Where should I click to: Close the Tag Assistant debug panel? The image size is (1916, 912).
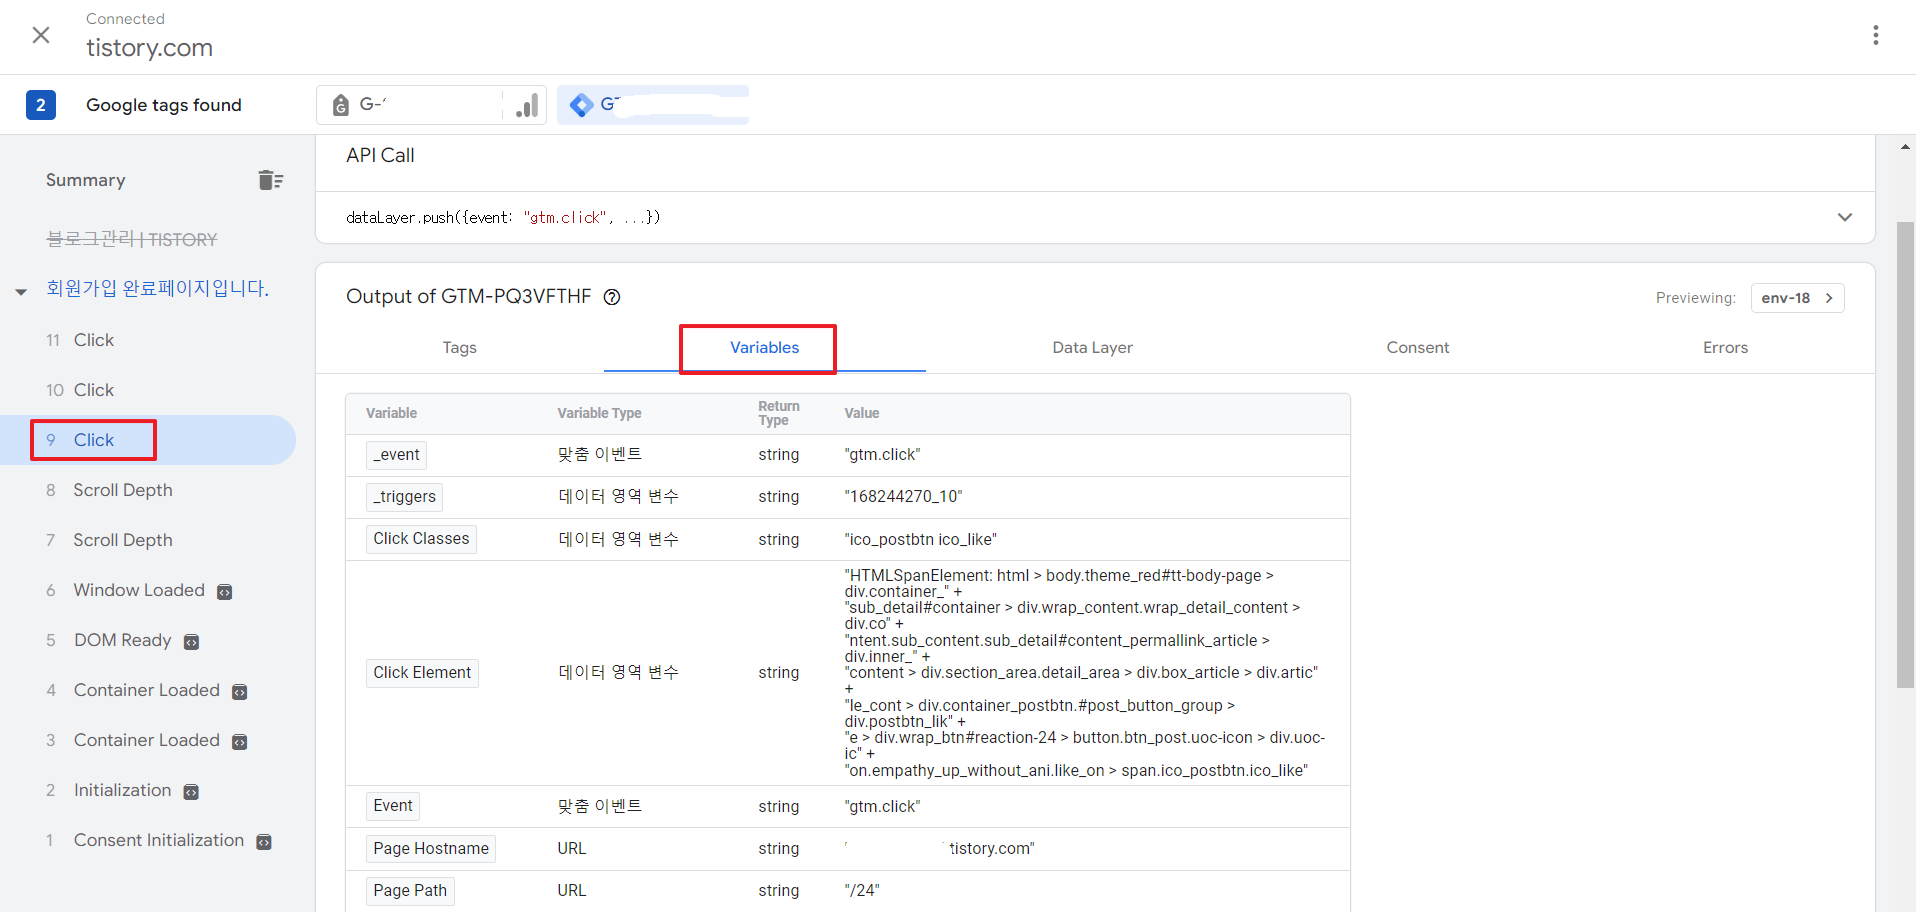[x=41, y=35]
